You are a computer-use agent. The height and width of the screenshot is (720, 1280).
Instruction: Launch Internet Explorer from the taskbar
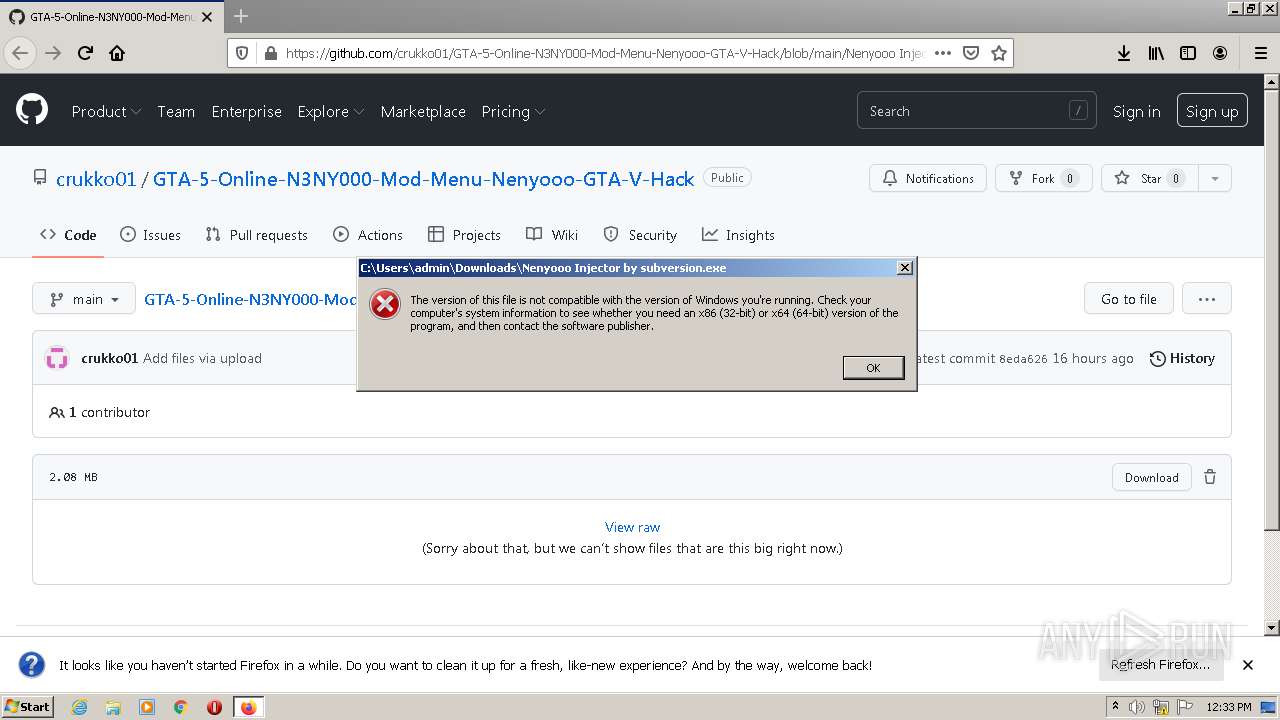pyautogui.click(x=79, y=707)
